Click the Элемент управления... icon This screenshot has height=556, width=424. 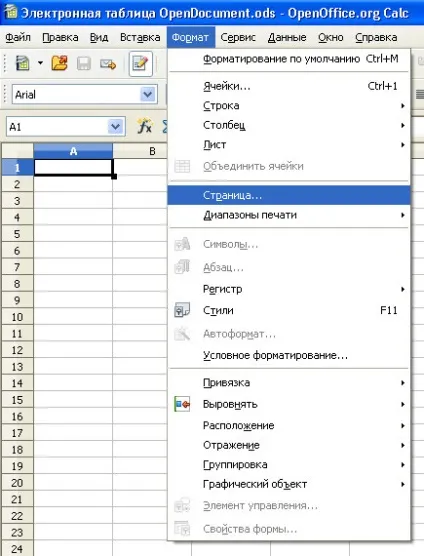(182, 505)
